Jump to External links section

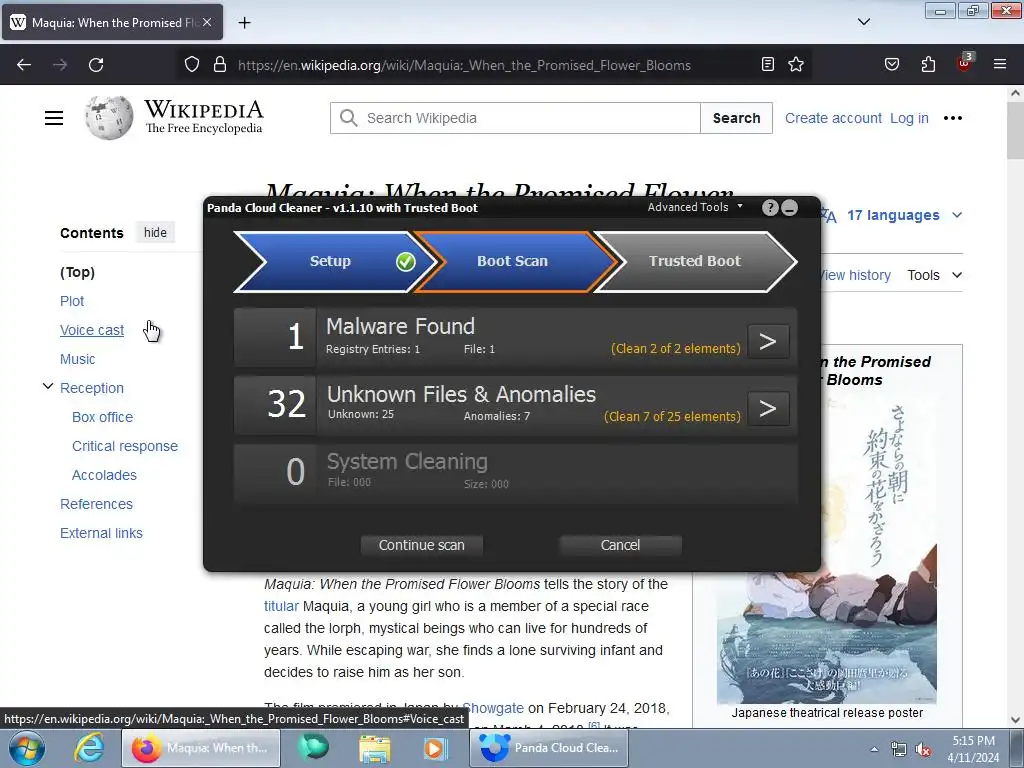(x=101, y=533)
